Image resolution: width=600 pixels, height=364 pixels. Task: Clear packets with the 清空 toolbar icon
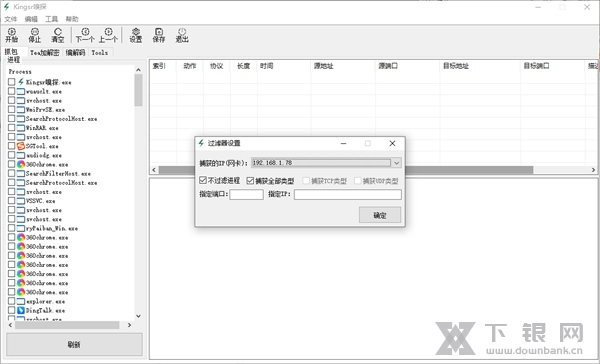(x=58, y=35)
